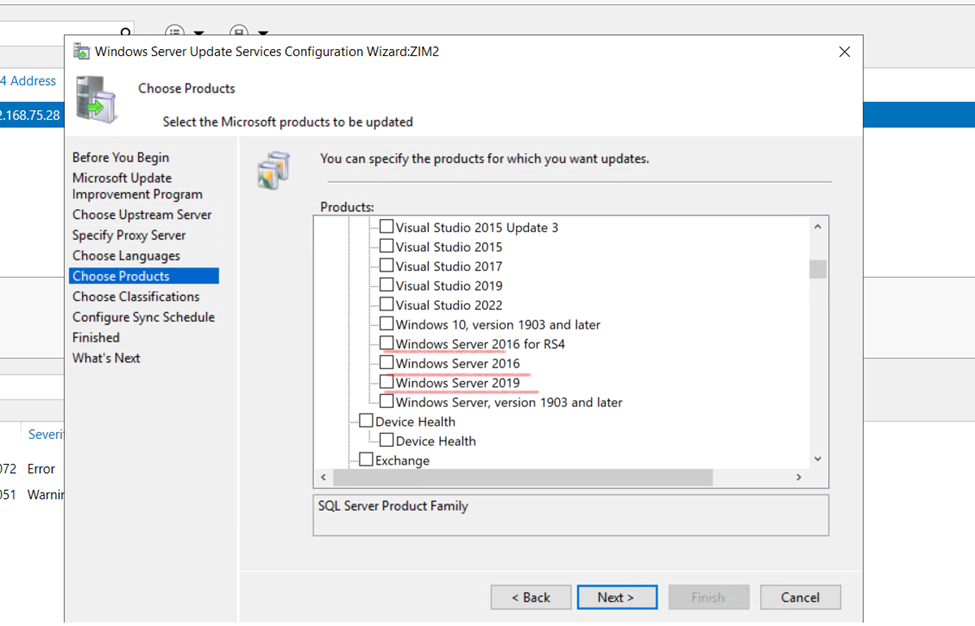Go to the Choose Classifications step
975x626 pixels.
(136, 297)
